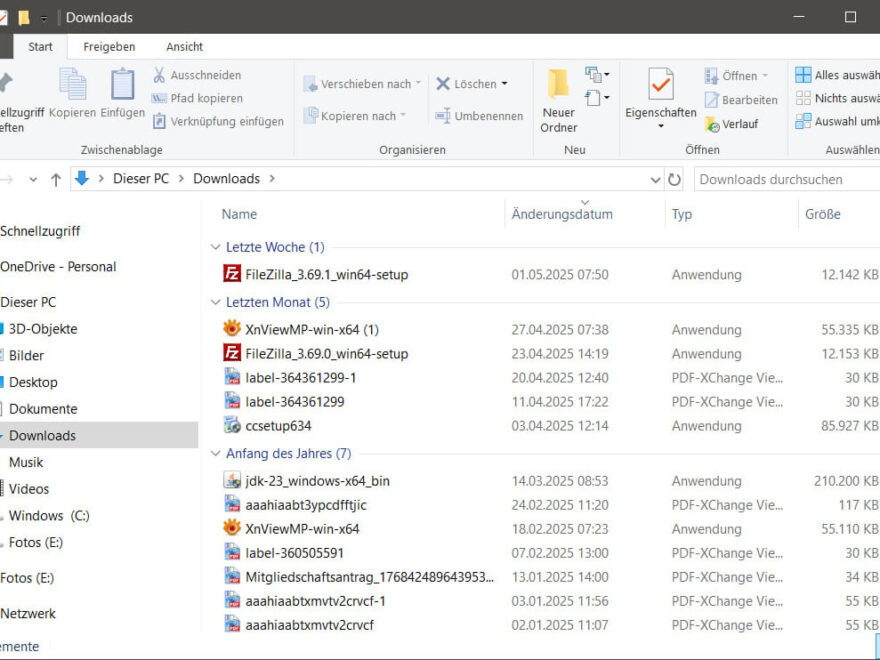
Task: Click PDF icon of label-364361299-1
Action: [232, 377]
